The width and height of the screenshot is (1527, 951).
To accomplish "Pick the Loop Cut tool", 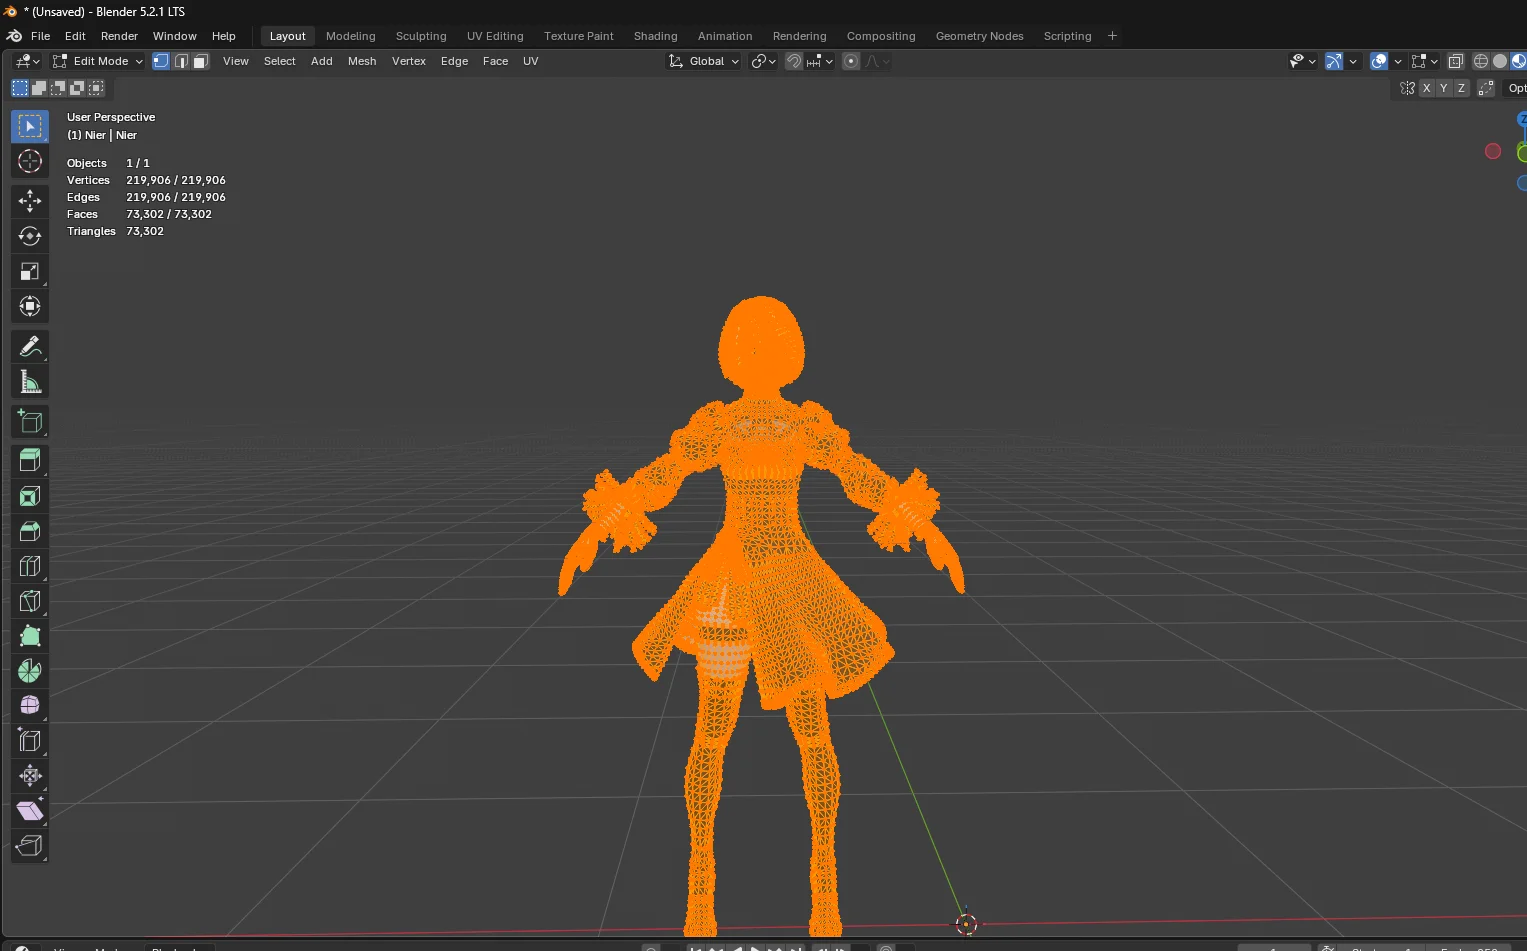I will 30,566.
